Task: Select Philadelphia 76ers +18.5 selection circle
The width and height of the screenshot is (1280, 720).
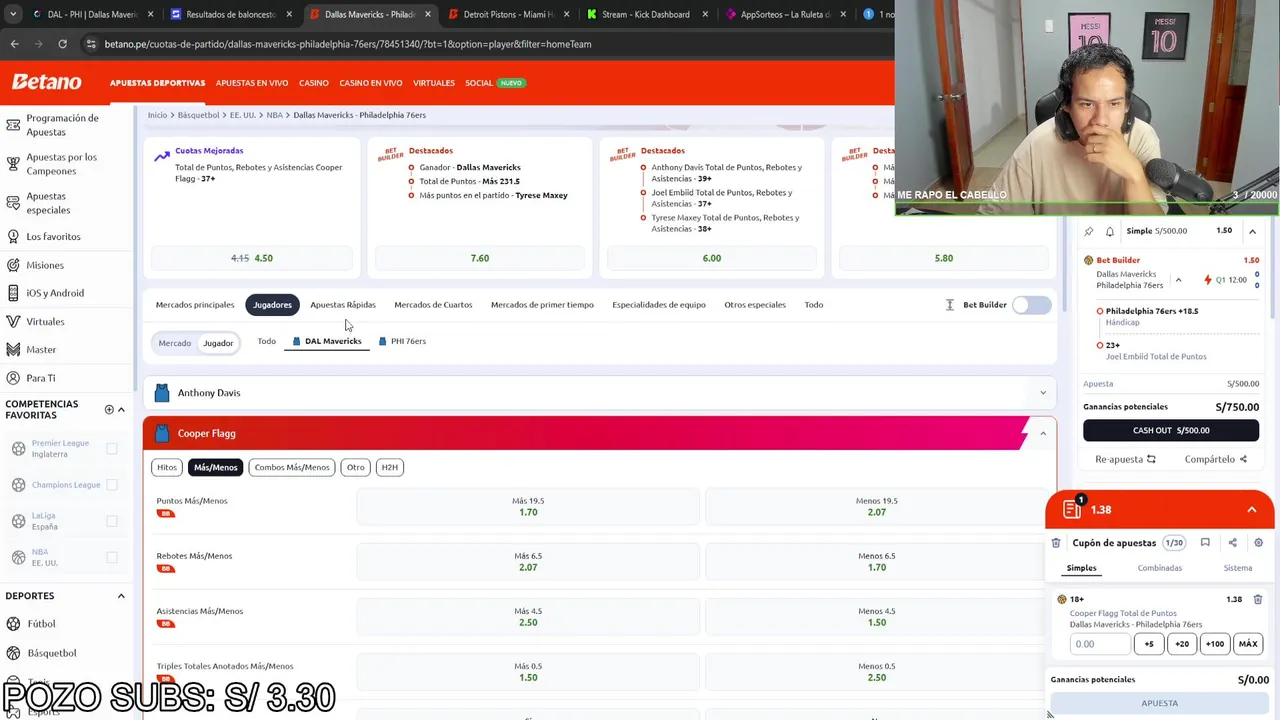Action: click(x=1100, y=311)
